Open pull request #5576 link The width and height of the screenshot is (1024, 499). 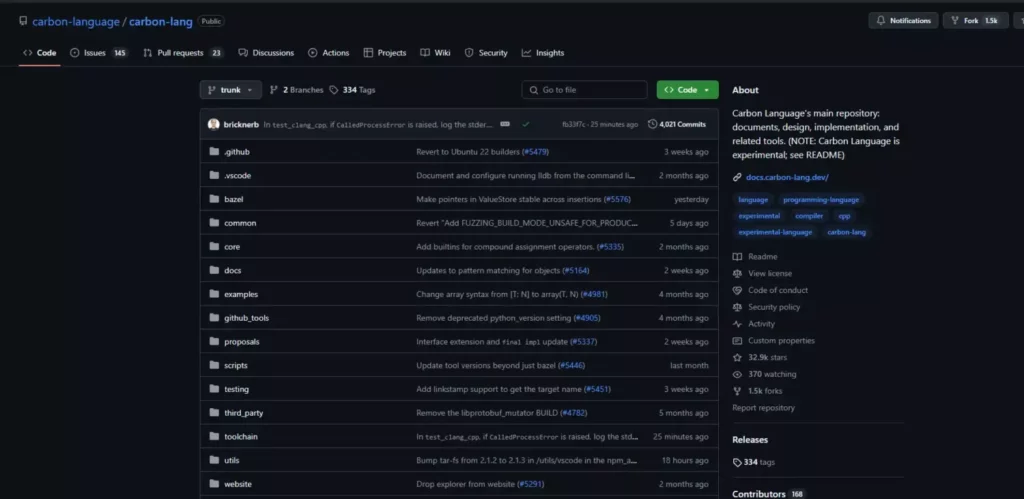pos(617,199)
